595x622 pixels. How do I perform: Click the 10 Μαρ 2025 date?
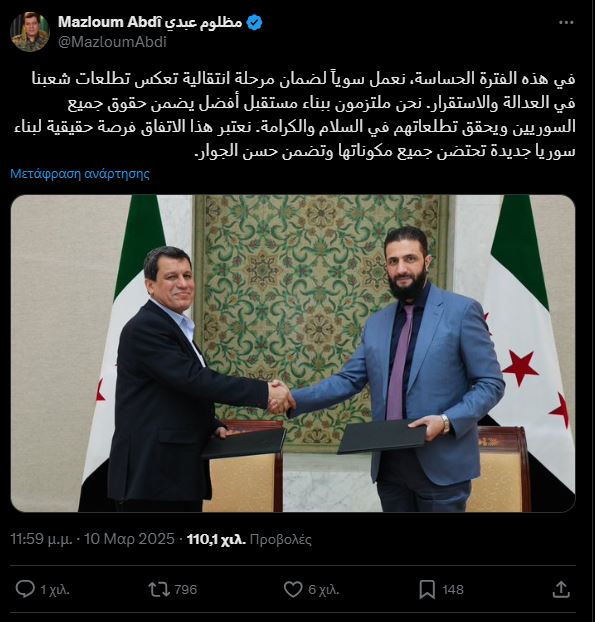pos(129,539)
